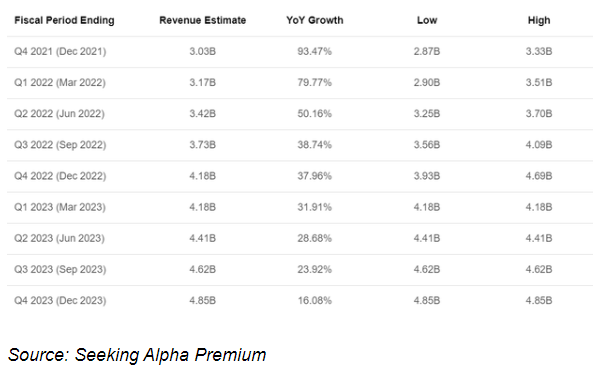Select the Low column header
The height and width of the screenshot is (371, 593).
(427, 20)
